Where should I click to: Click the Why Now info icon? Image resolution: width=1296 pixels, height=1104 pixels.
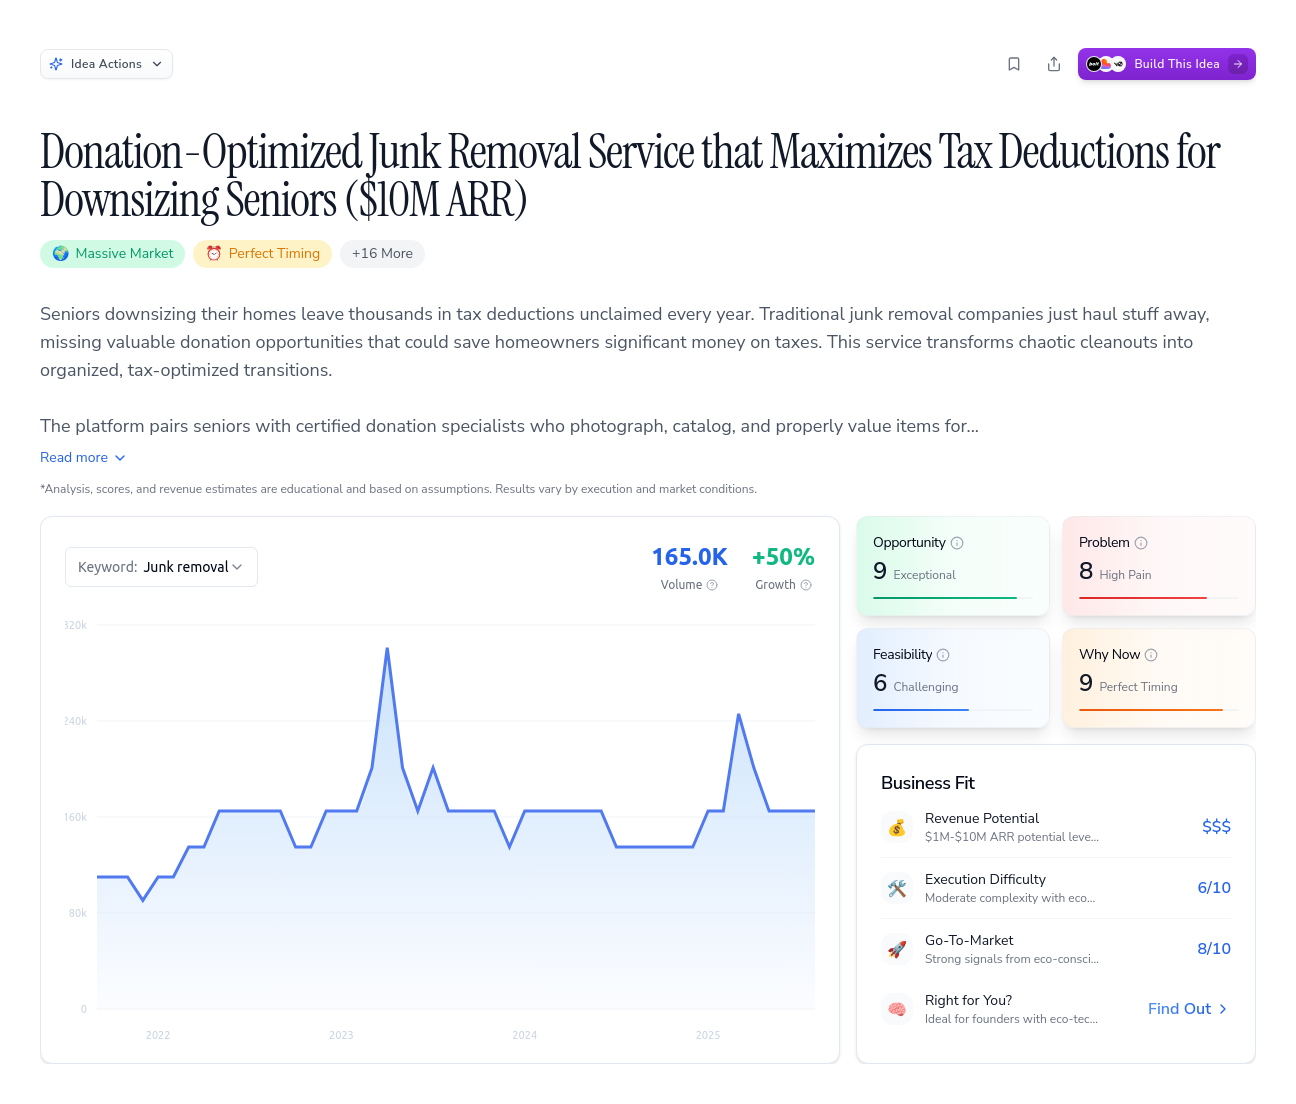click(1151, 655)
